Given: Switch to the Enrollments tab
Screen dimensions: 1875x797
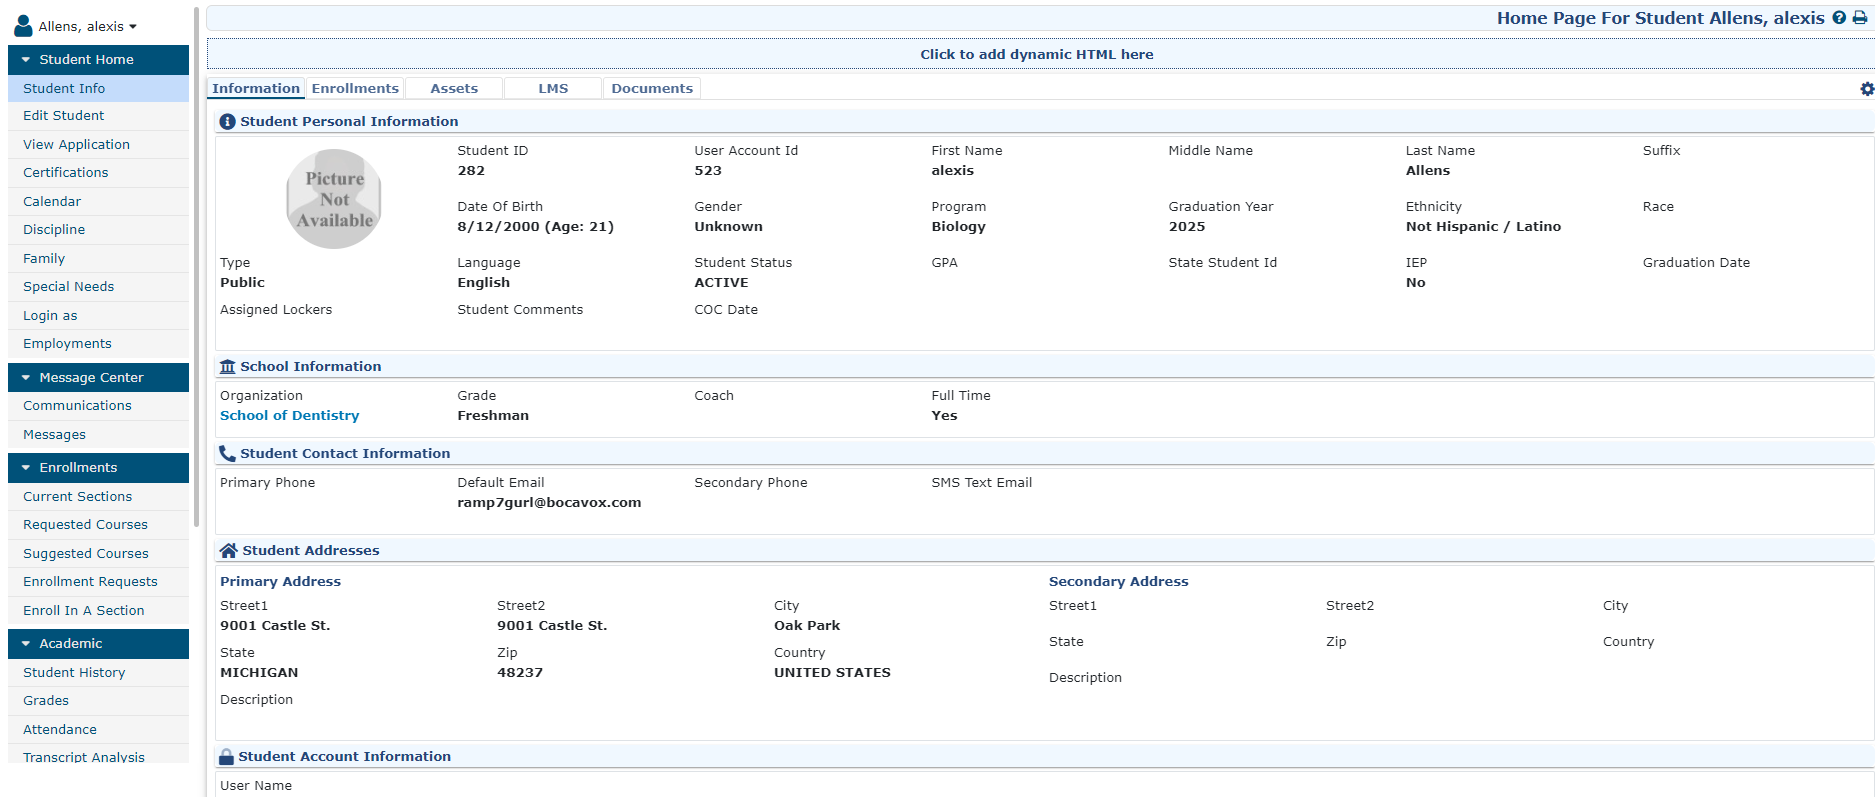Looking at the screenshot, I should 355,89.
